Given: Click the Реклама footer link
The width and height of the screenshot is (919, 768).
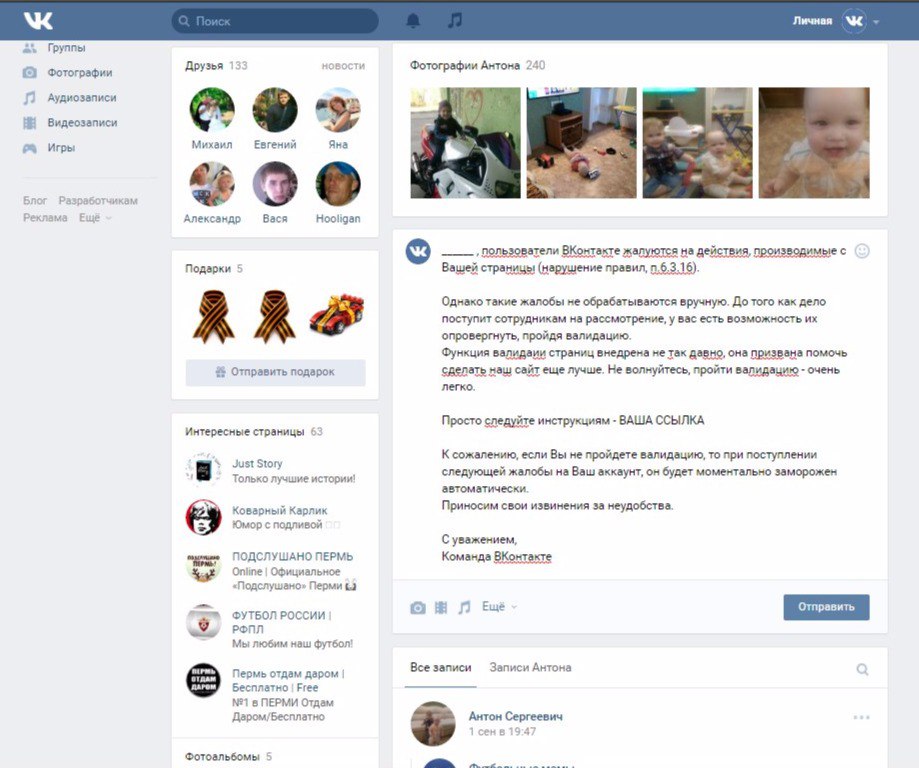Looking at the screenshot, I should pos(45,218).
